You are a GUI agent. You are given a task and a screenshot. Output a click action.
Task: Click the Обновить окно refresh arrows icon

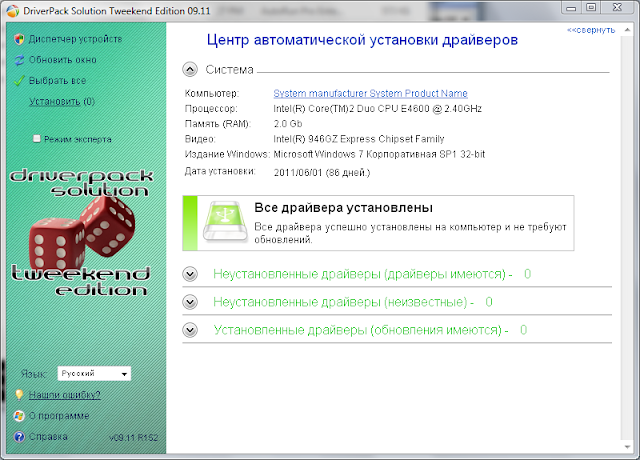click(x=19, y=60)
